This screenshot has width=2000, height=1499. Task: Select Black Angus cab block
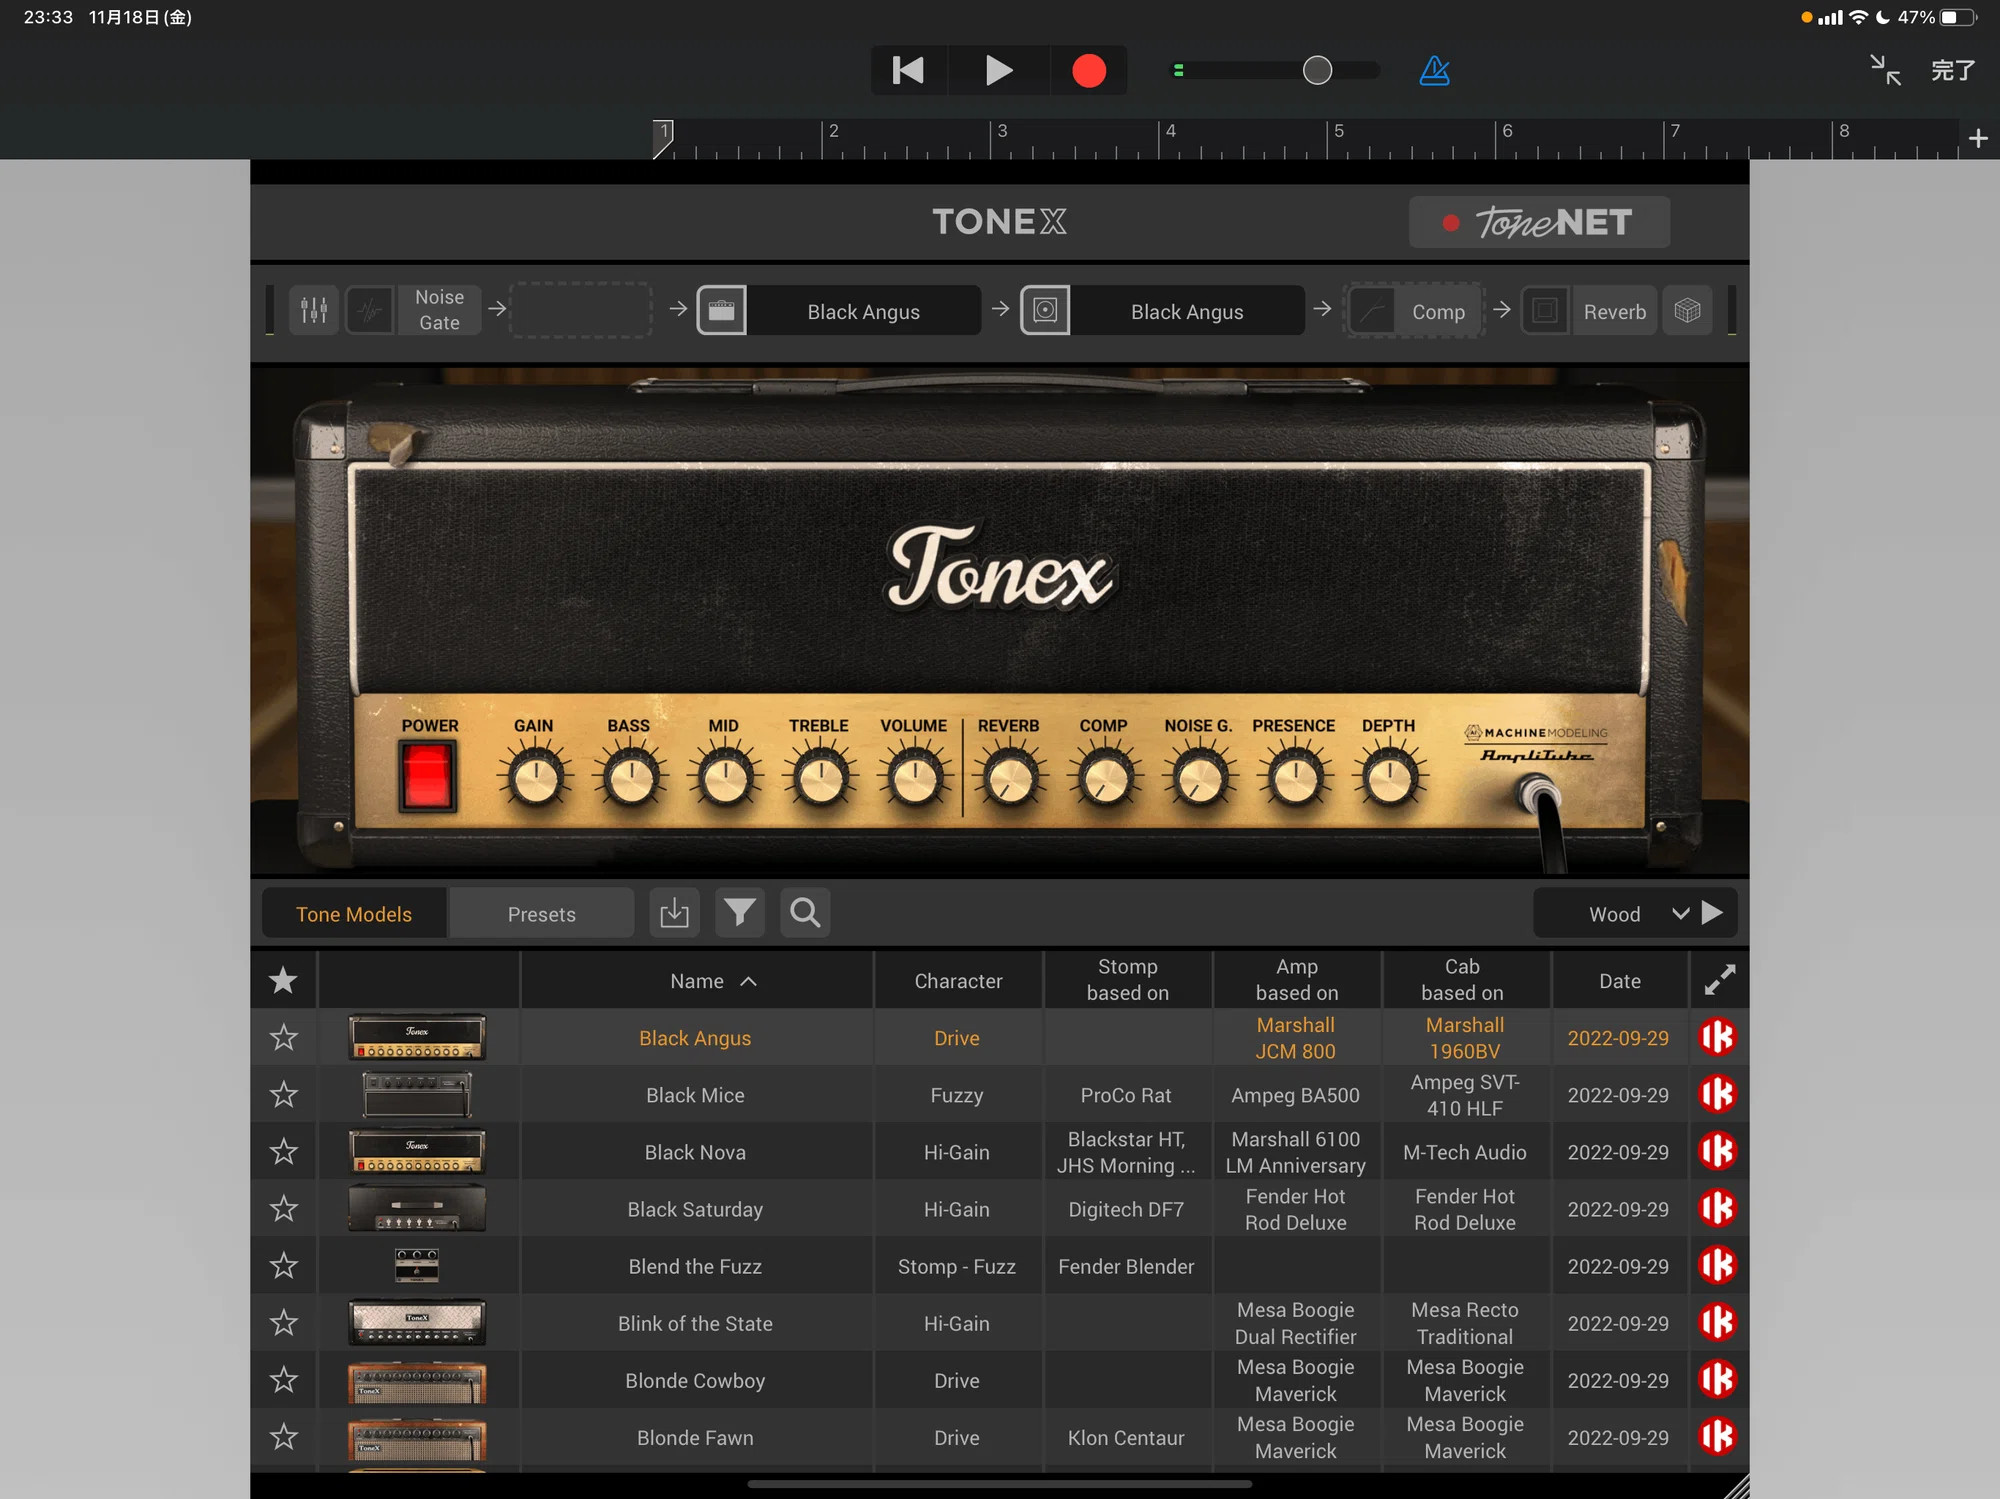(1187, 311)
